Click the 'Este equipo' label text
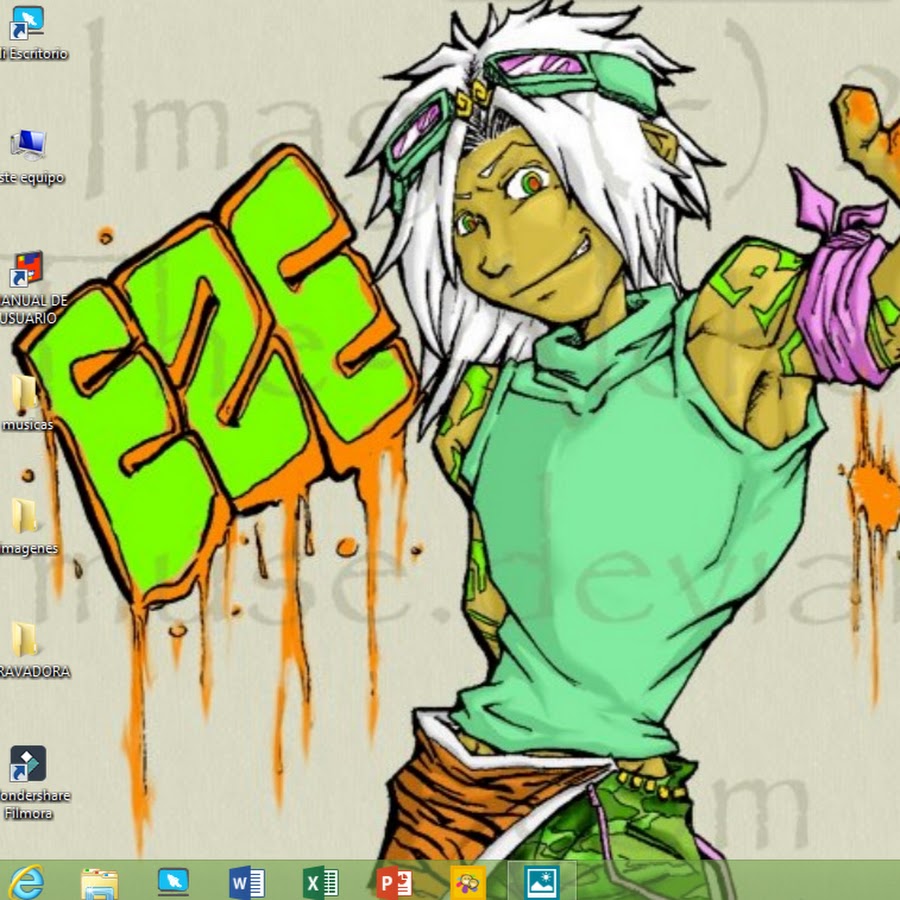Viewport: 900px width, 900px height. (32, 178)
